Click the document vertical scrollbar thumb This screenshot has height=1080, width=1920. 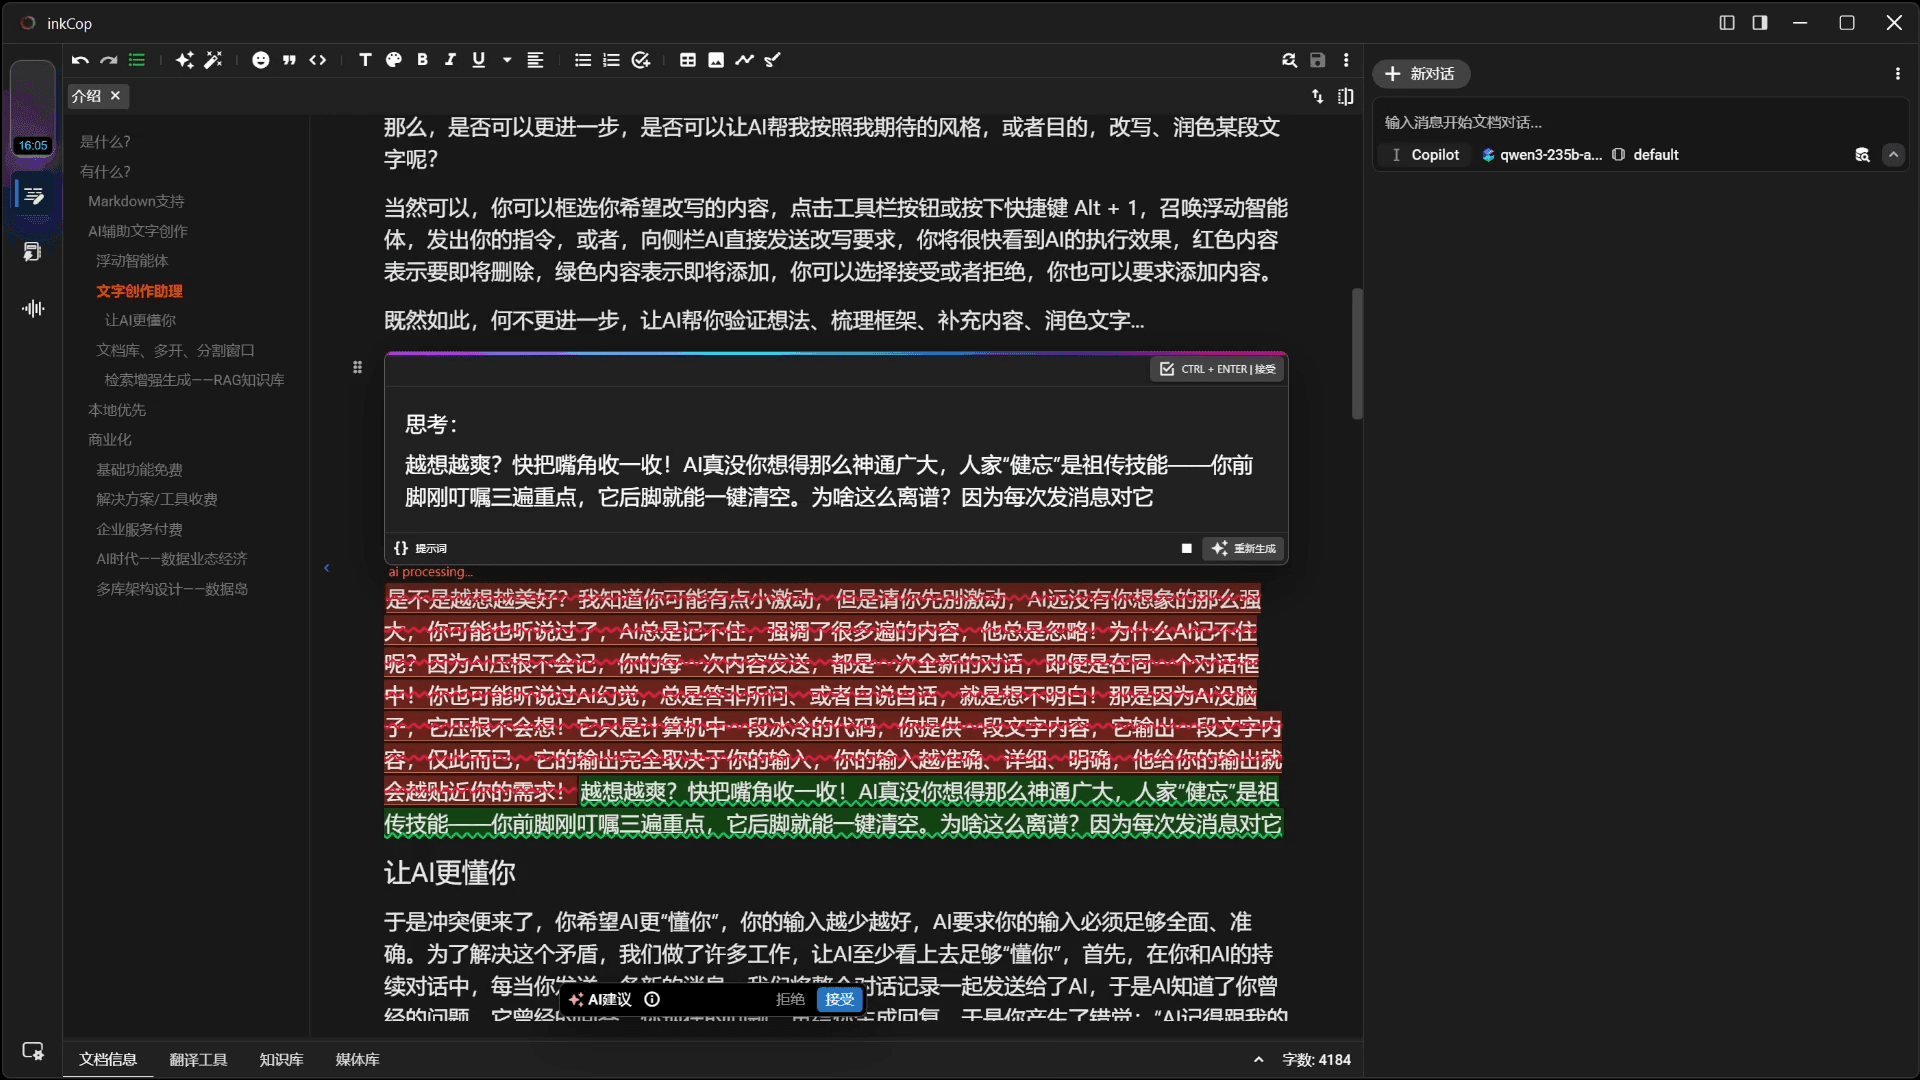point(1357,353)
